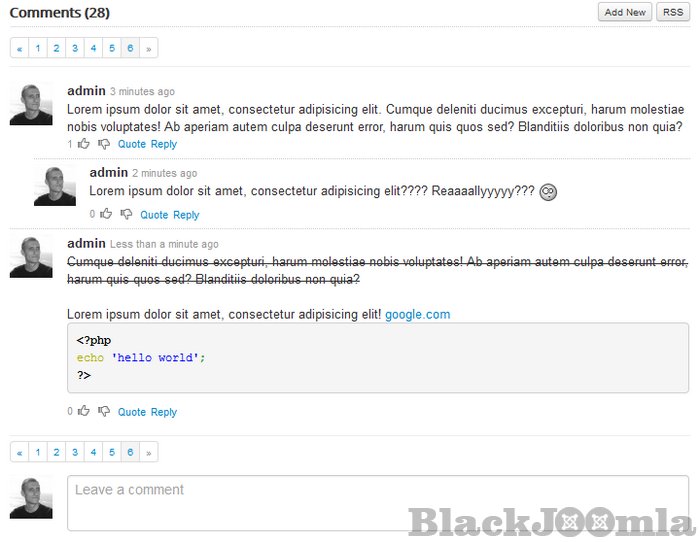Go to the next page using bottom » arrow
This screenshot has height=542, width=700.
(149, 453)
